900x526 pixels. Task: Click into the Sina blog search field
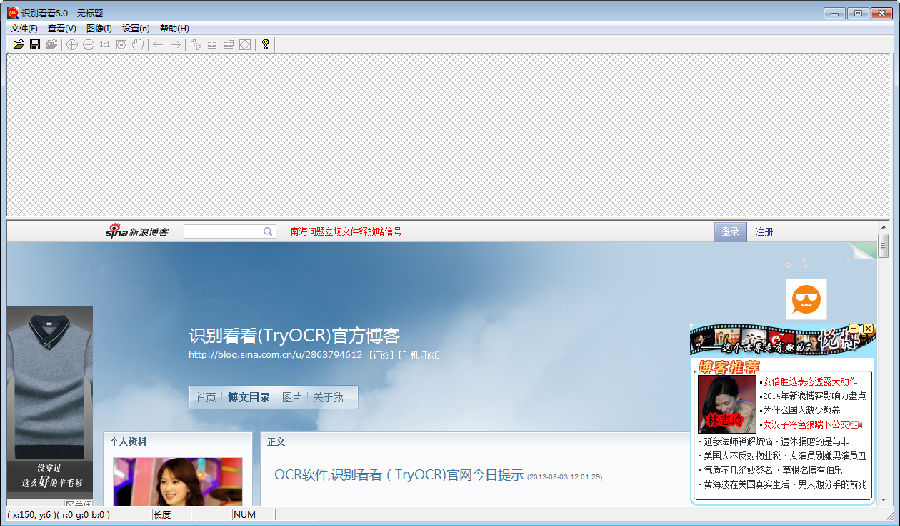click(222, 232)
